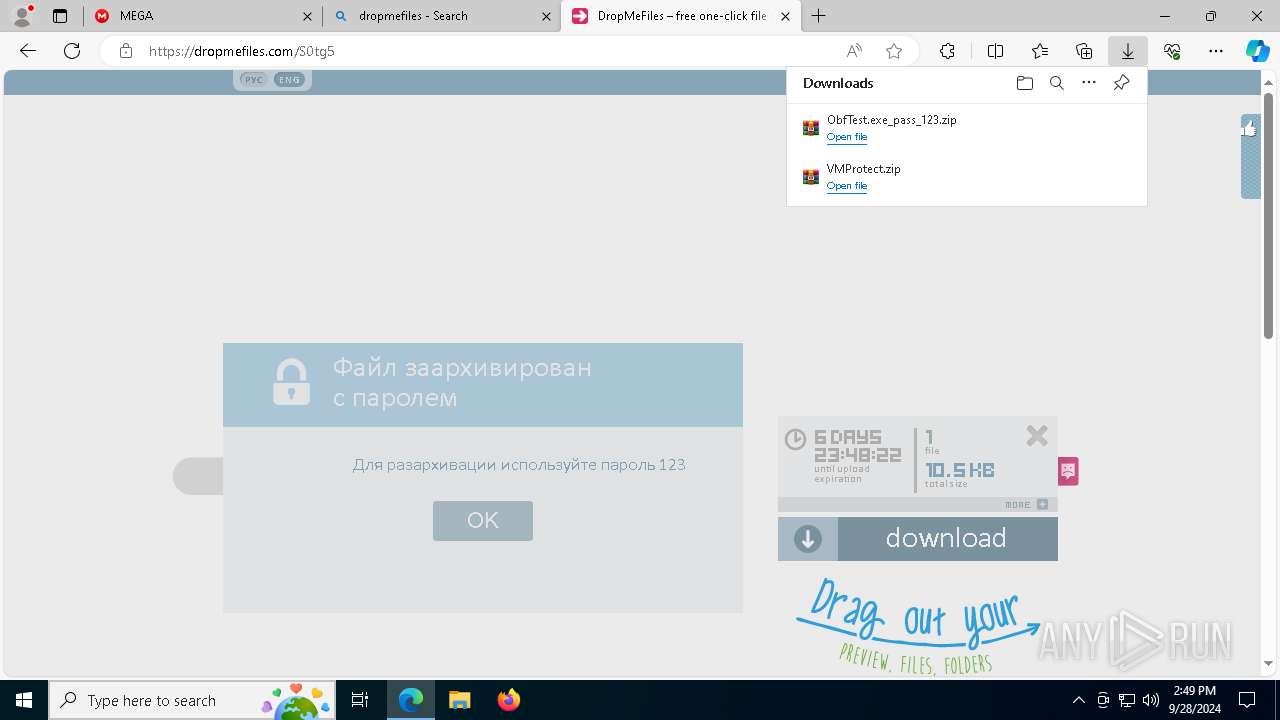Close the DropMeFiles tab
This screenshot has height=720, width=1280.
785,16
